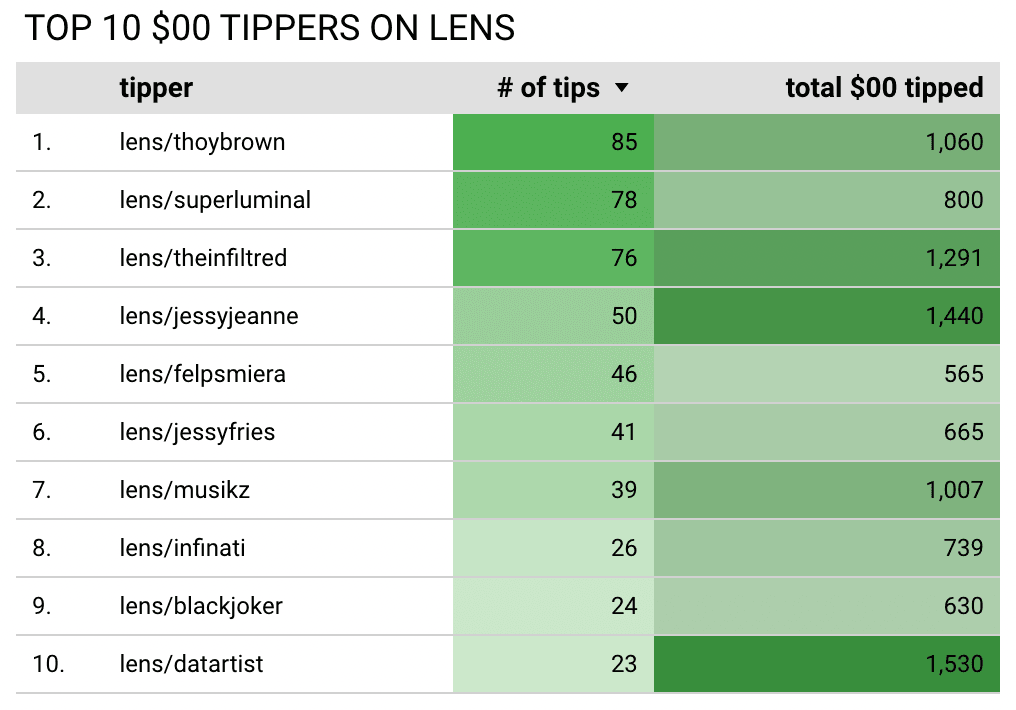The width and height of the screenshot is (1016, 710).
Task: Click the lens/infinati tipper name
Action: (182, 548)
